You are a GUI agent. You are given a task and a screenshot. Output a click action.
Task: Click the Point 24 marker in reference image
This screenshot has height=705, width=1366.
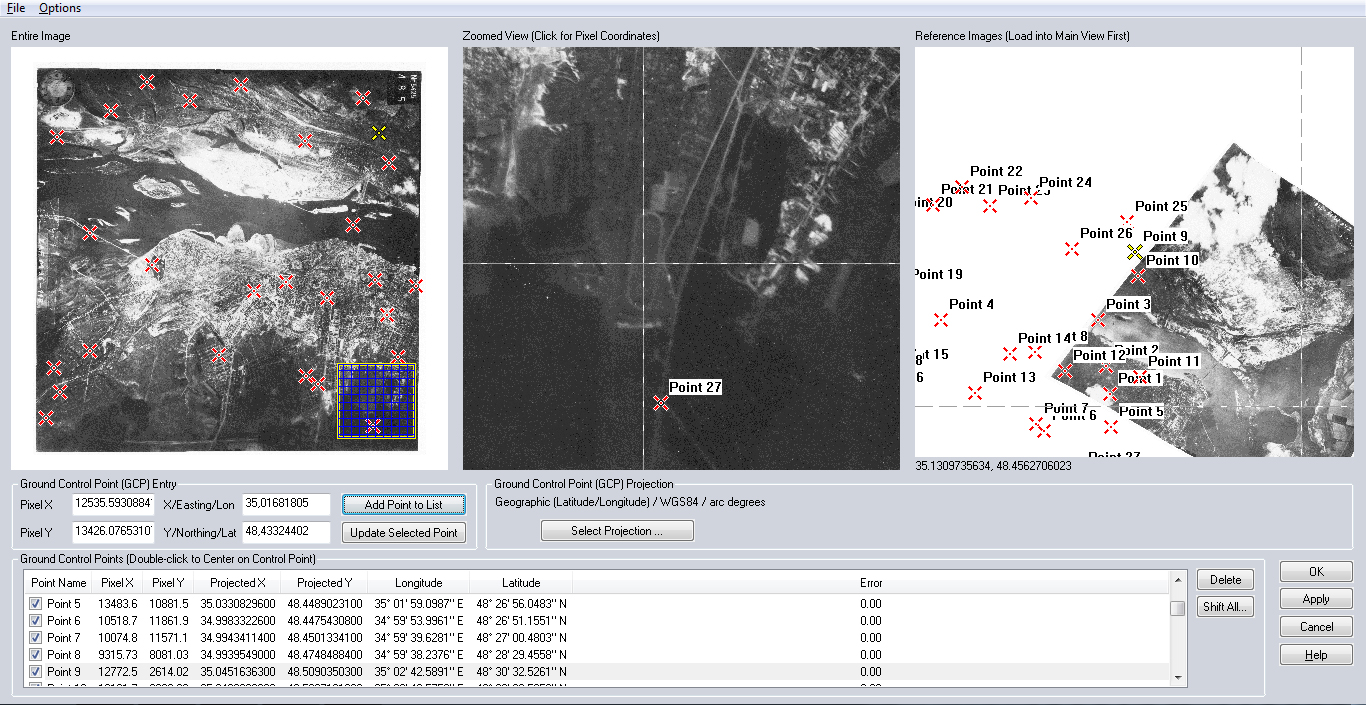(x=1031, y=198)
